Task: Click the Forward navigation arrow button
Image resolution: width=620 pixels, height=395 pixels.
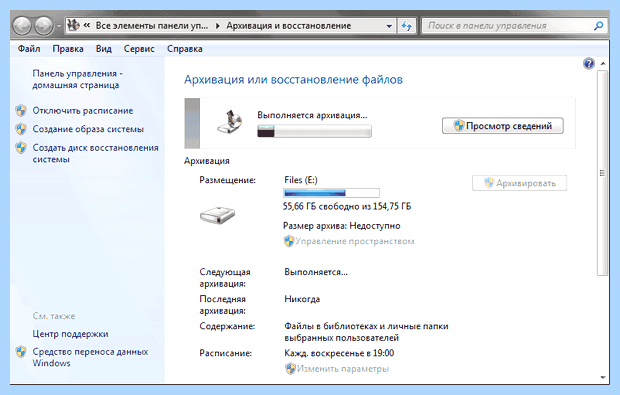Action: coord(43,26)
